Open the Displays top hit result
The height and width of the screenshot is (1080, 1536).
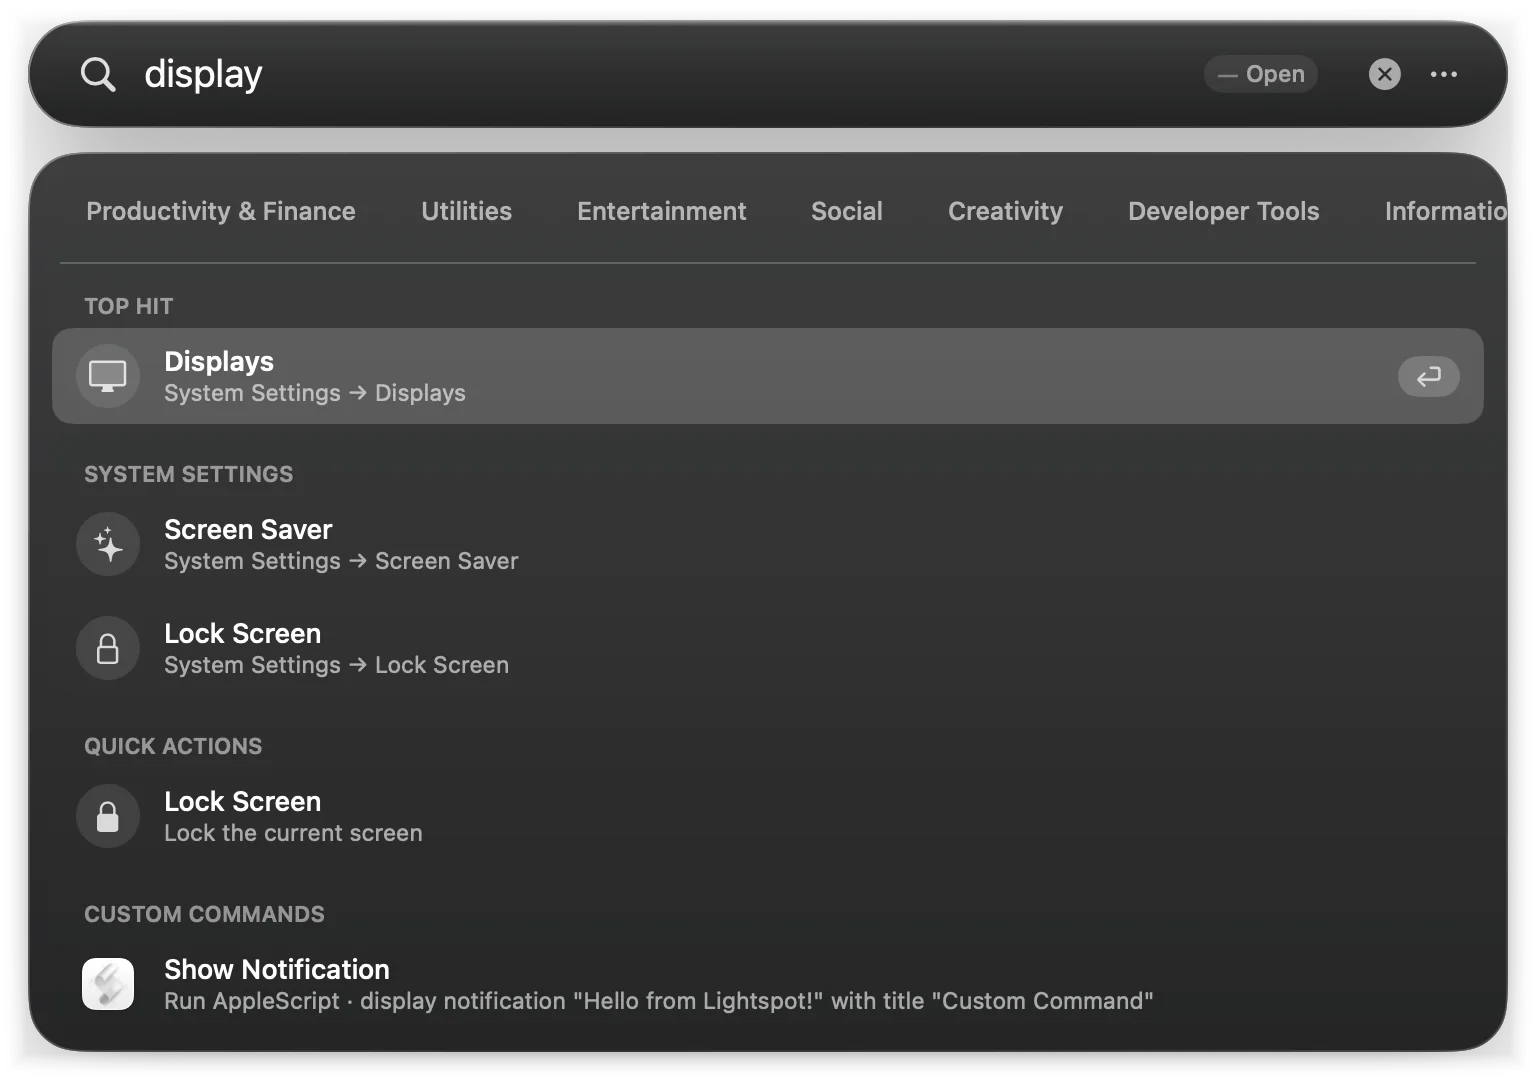pyautogui.click(x=768, y=376)
